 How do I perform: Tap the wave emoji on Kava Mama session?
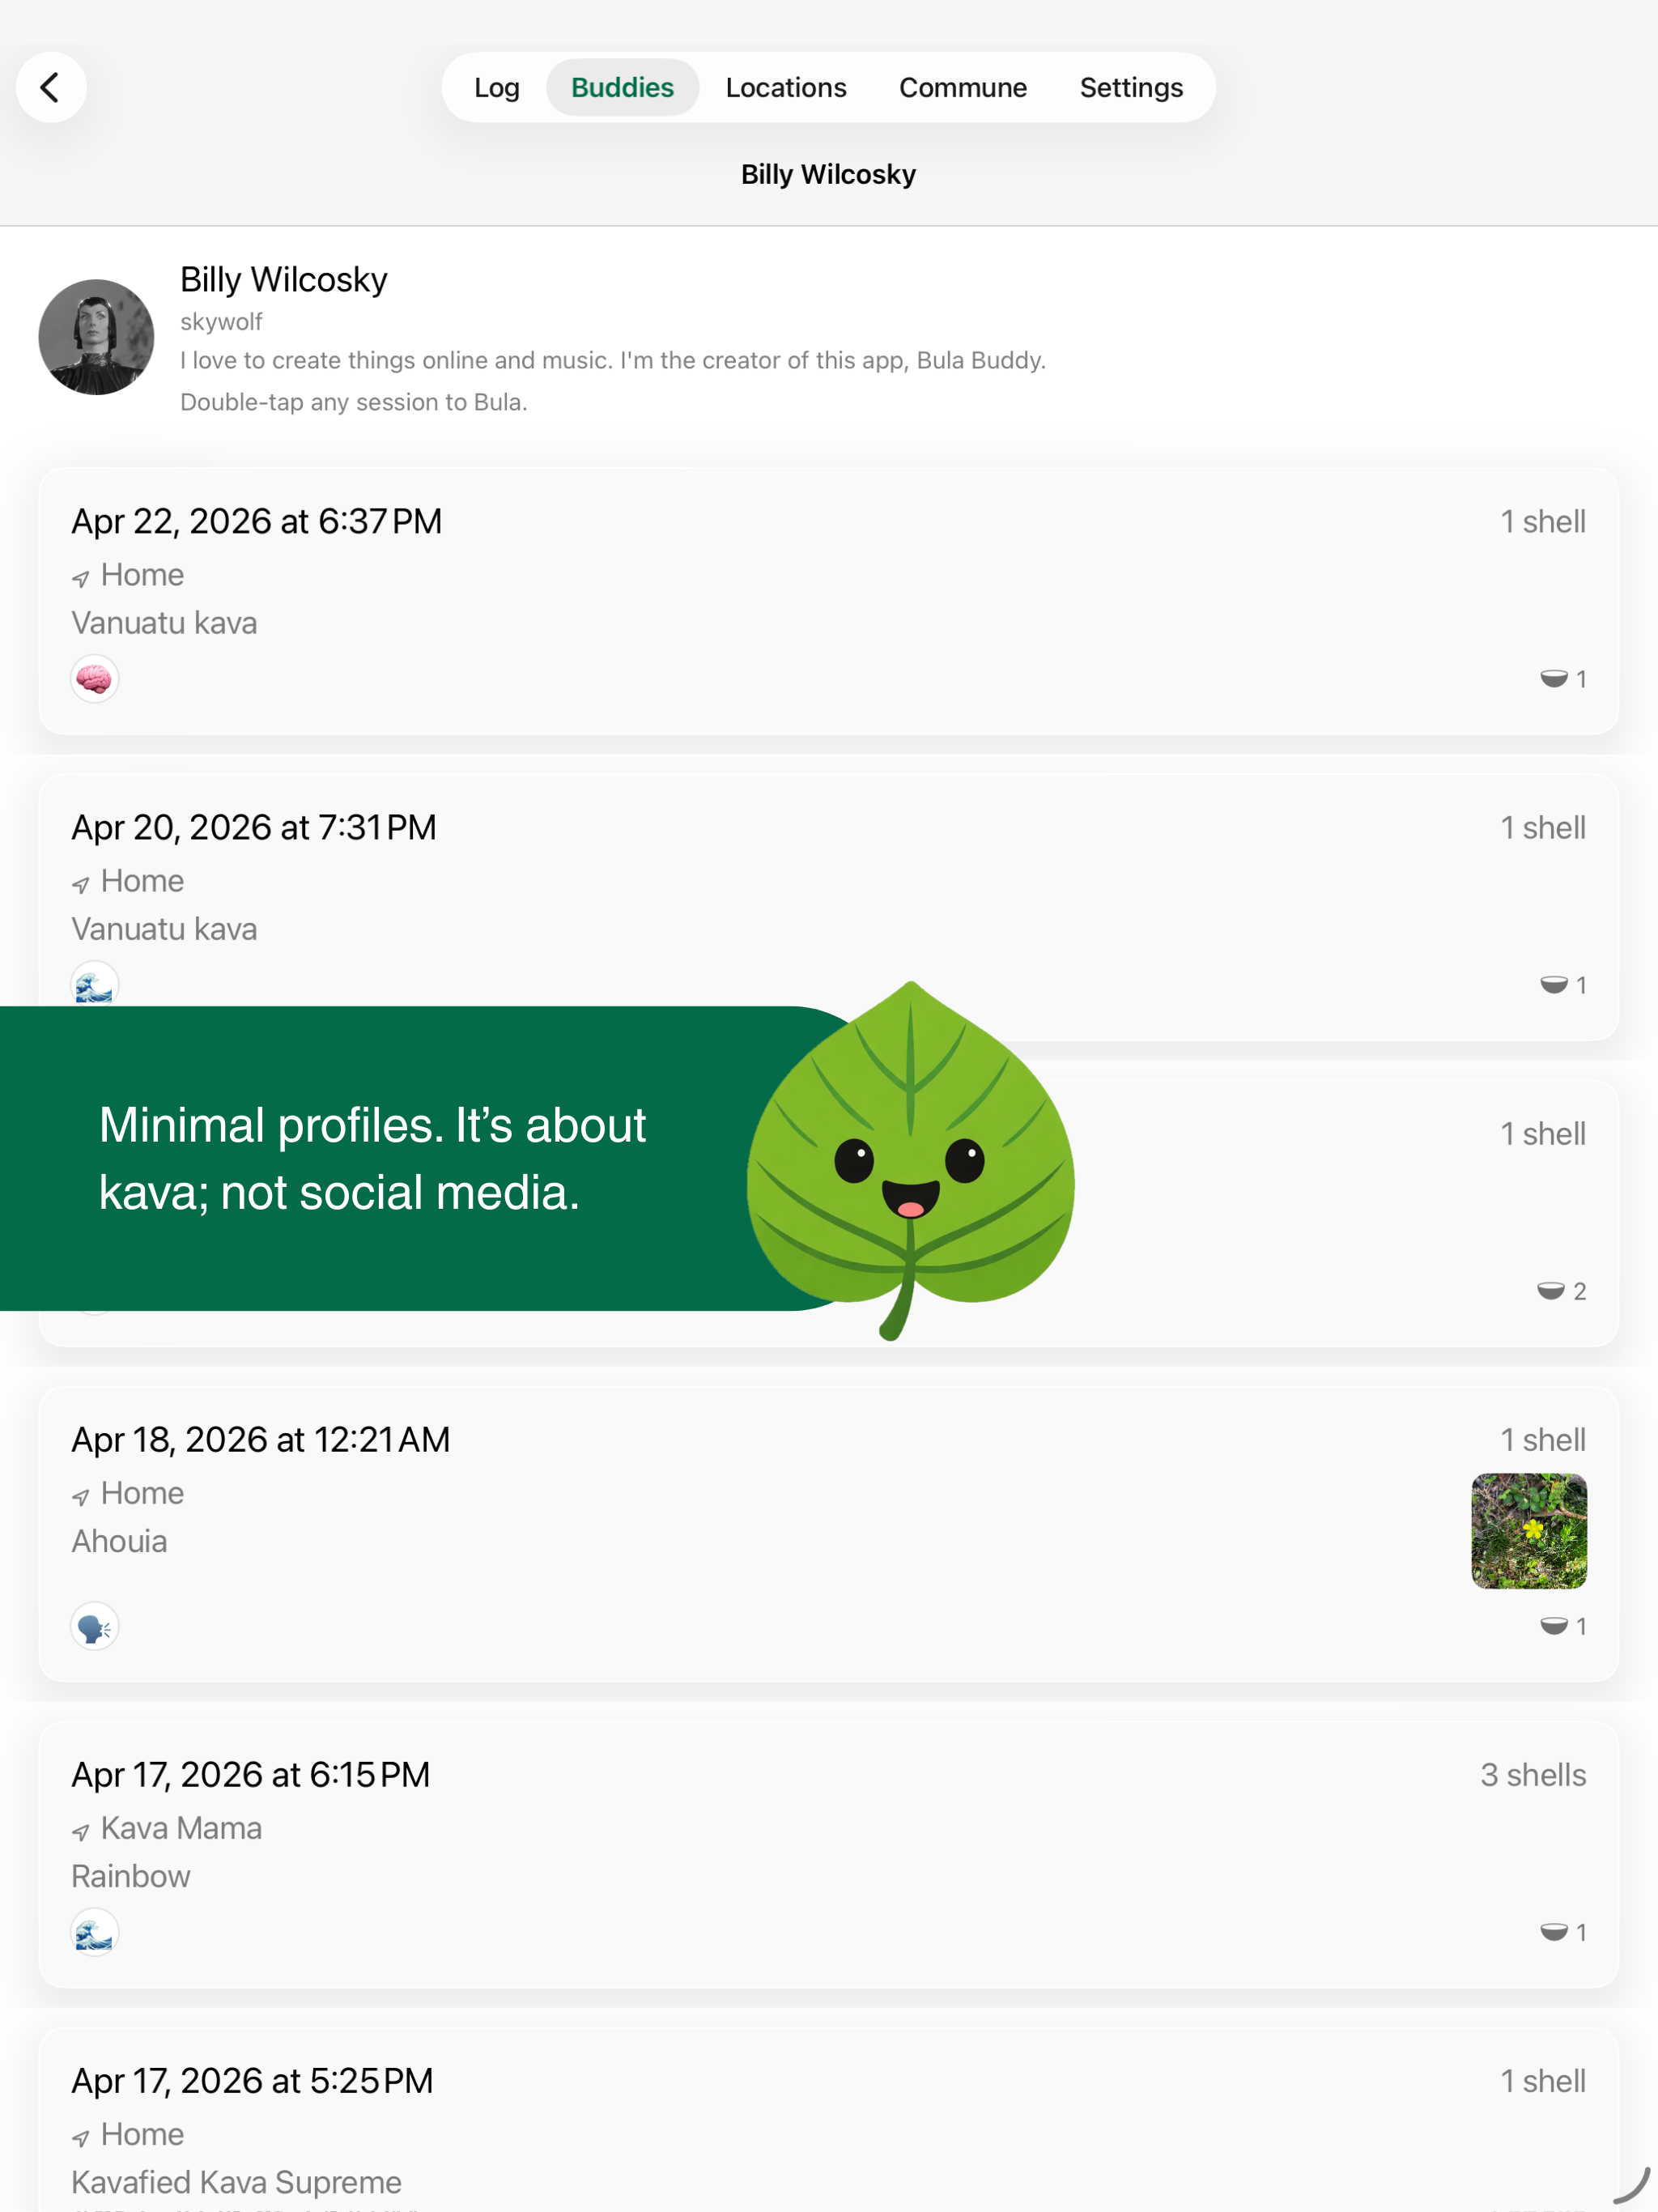click(x=95, y=1932)
